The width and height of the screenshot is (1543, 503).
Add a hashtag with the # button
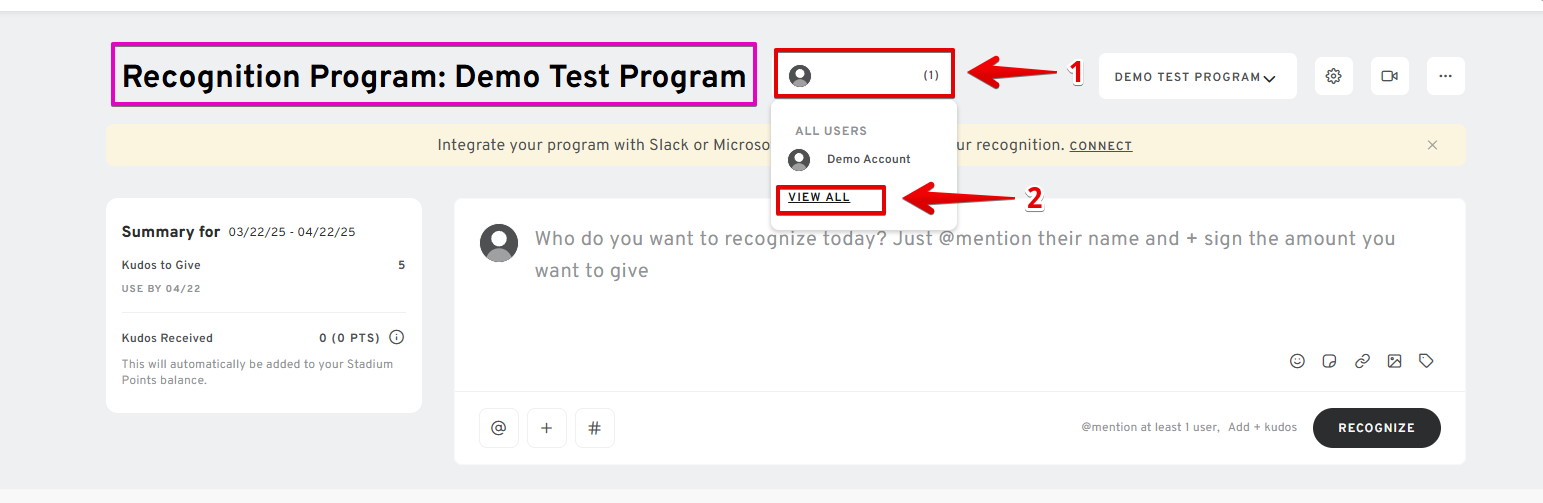point(595,428)
